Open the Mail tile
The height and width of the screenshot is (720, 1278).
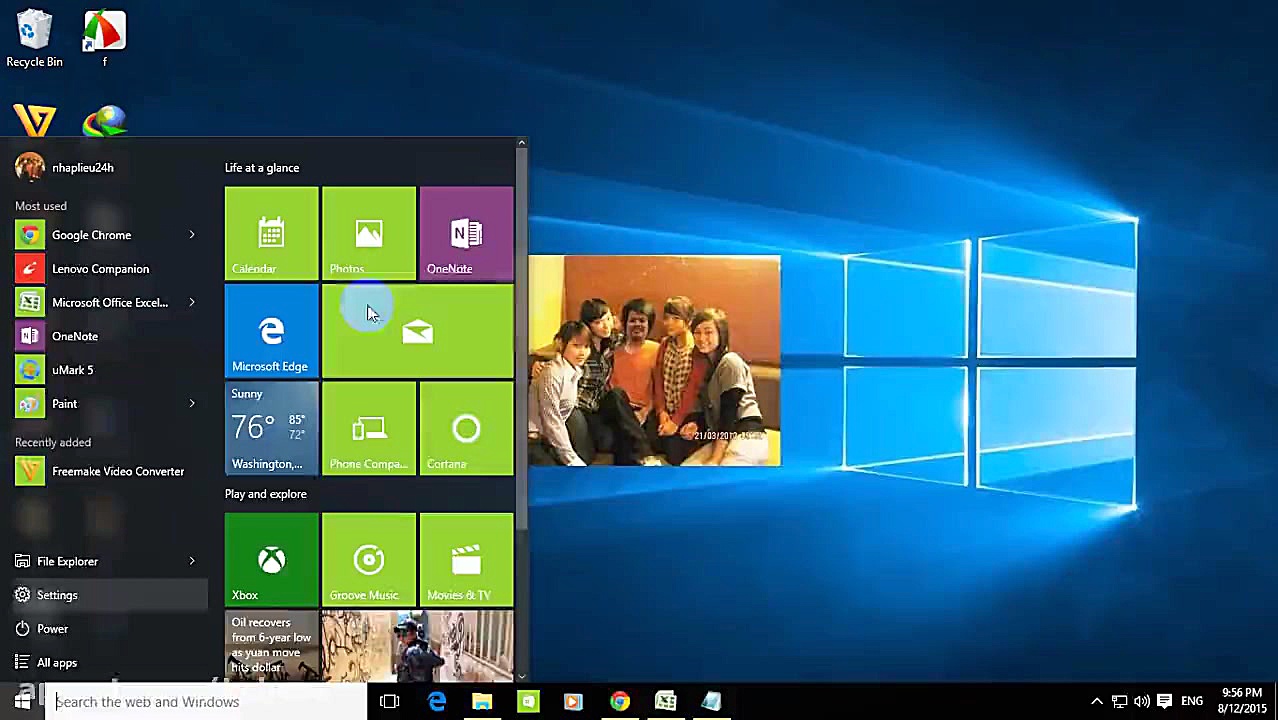click(418, 331)
